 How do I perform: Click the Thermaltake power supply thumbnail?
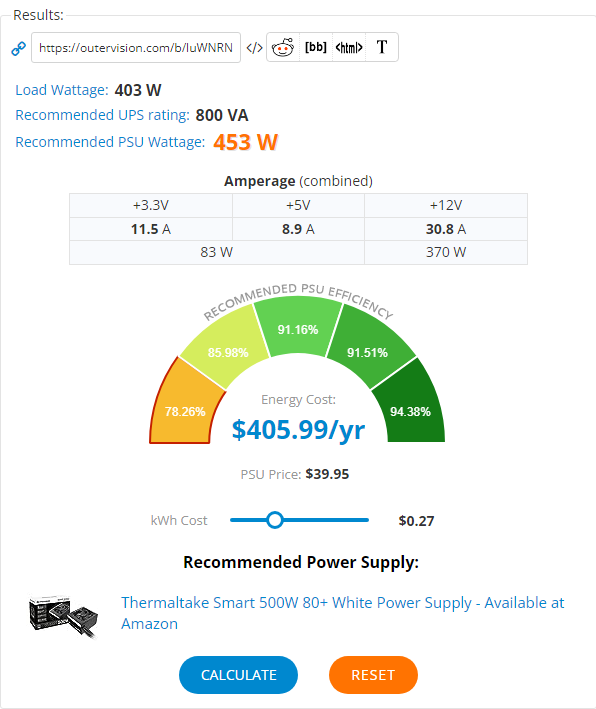[63, 616]
